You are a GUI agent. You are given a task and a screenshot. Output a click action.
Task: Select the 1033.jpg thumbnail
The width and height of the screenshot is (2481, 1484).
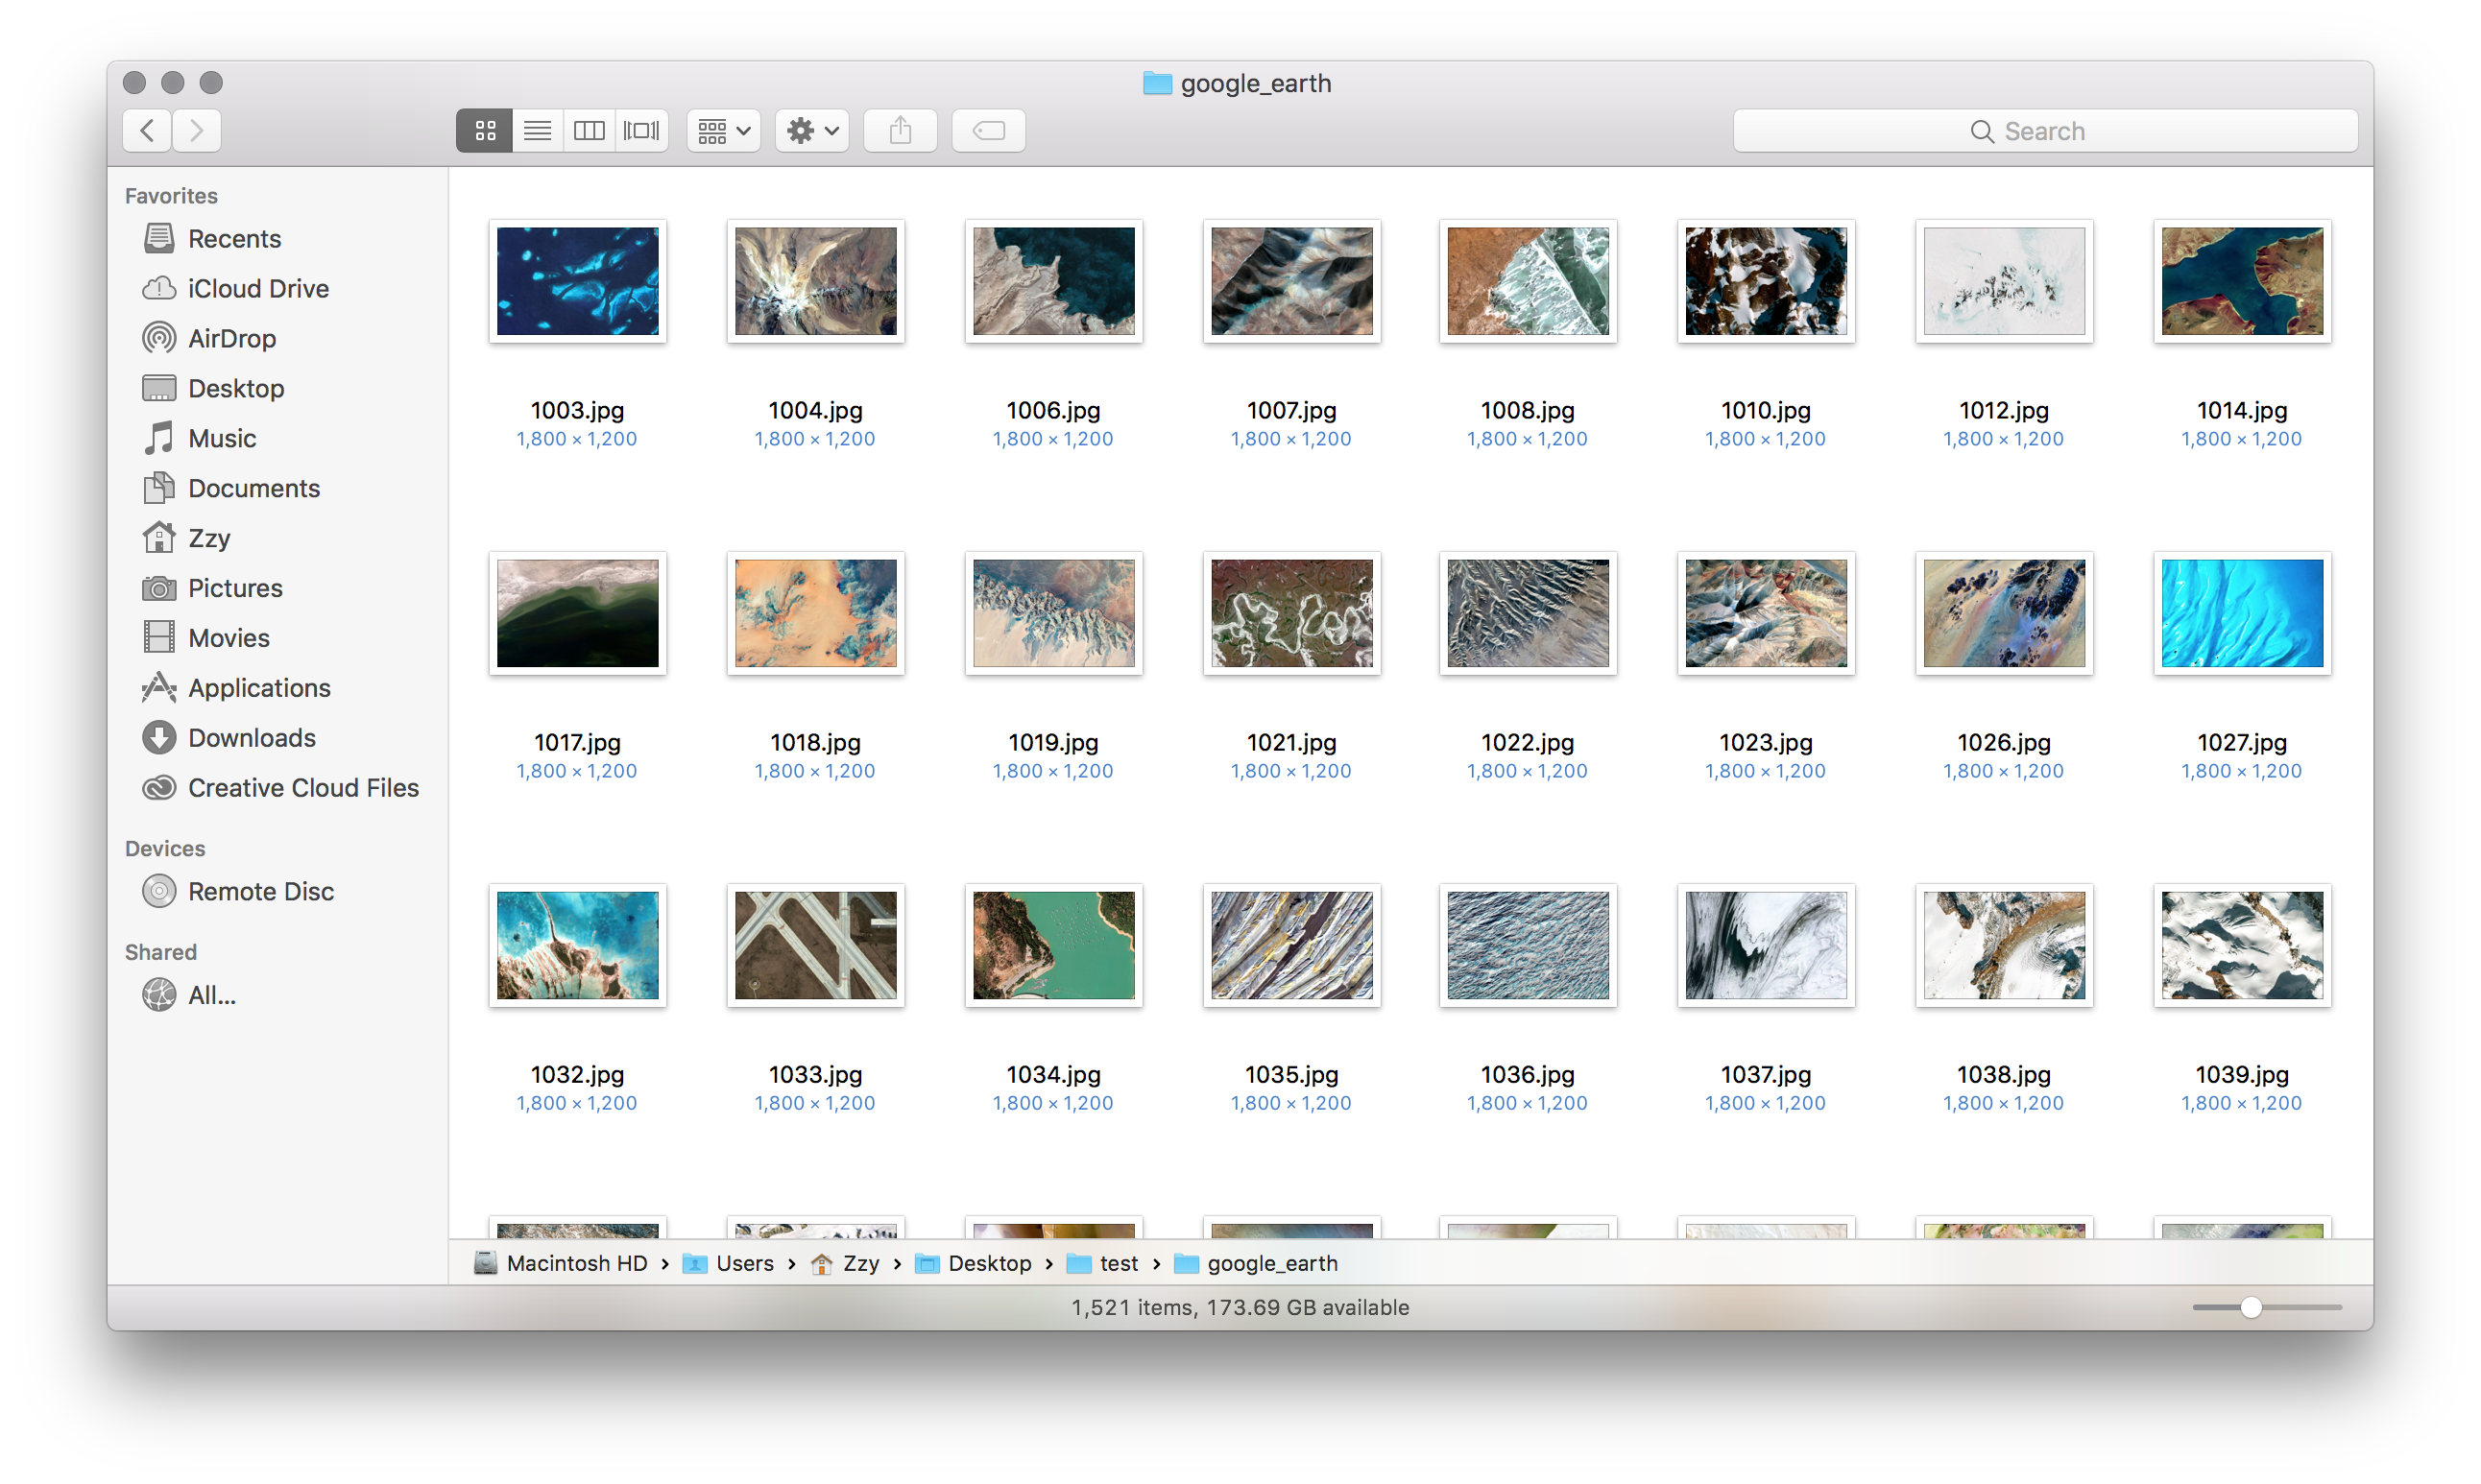[x=816, y=945]
